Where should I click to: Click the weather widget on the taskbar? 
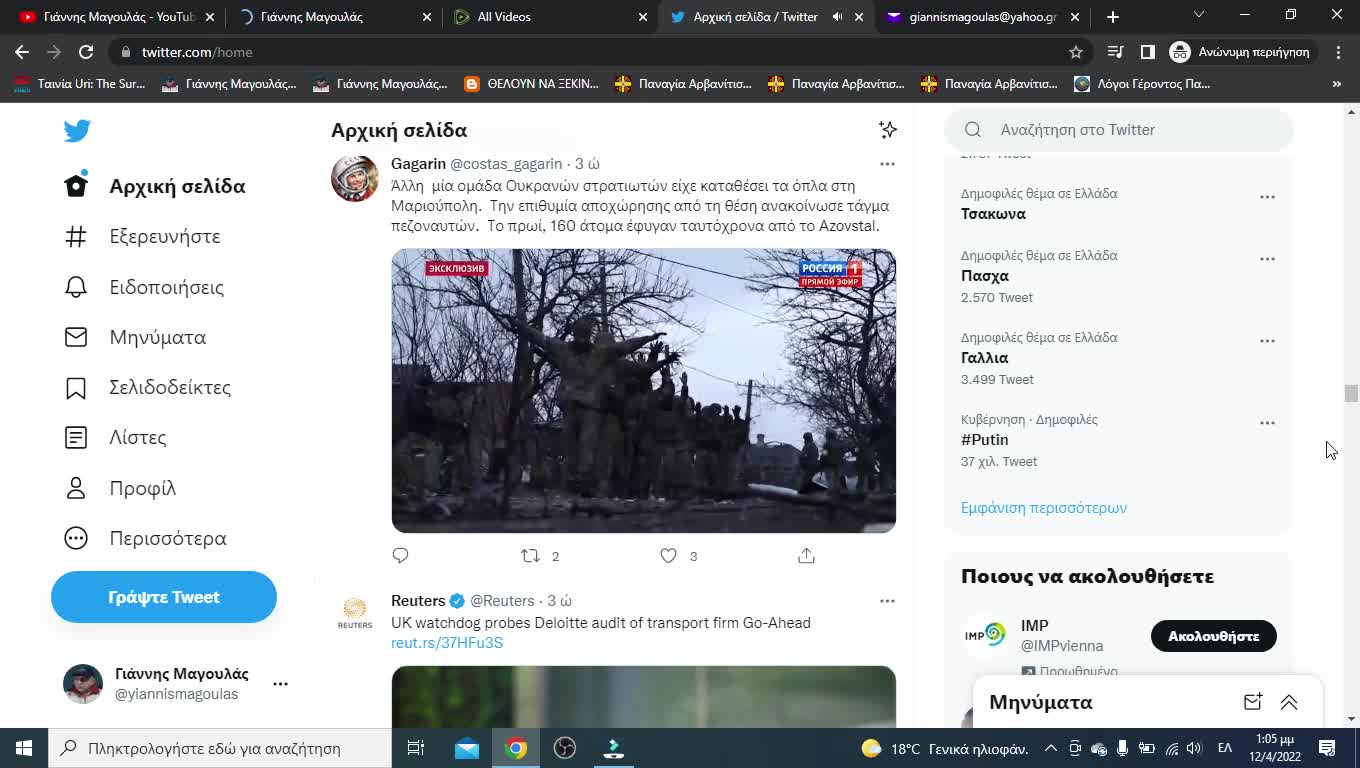944,748
